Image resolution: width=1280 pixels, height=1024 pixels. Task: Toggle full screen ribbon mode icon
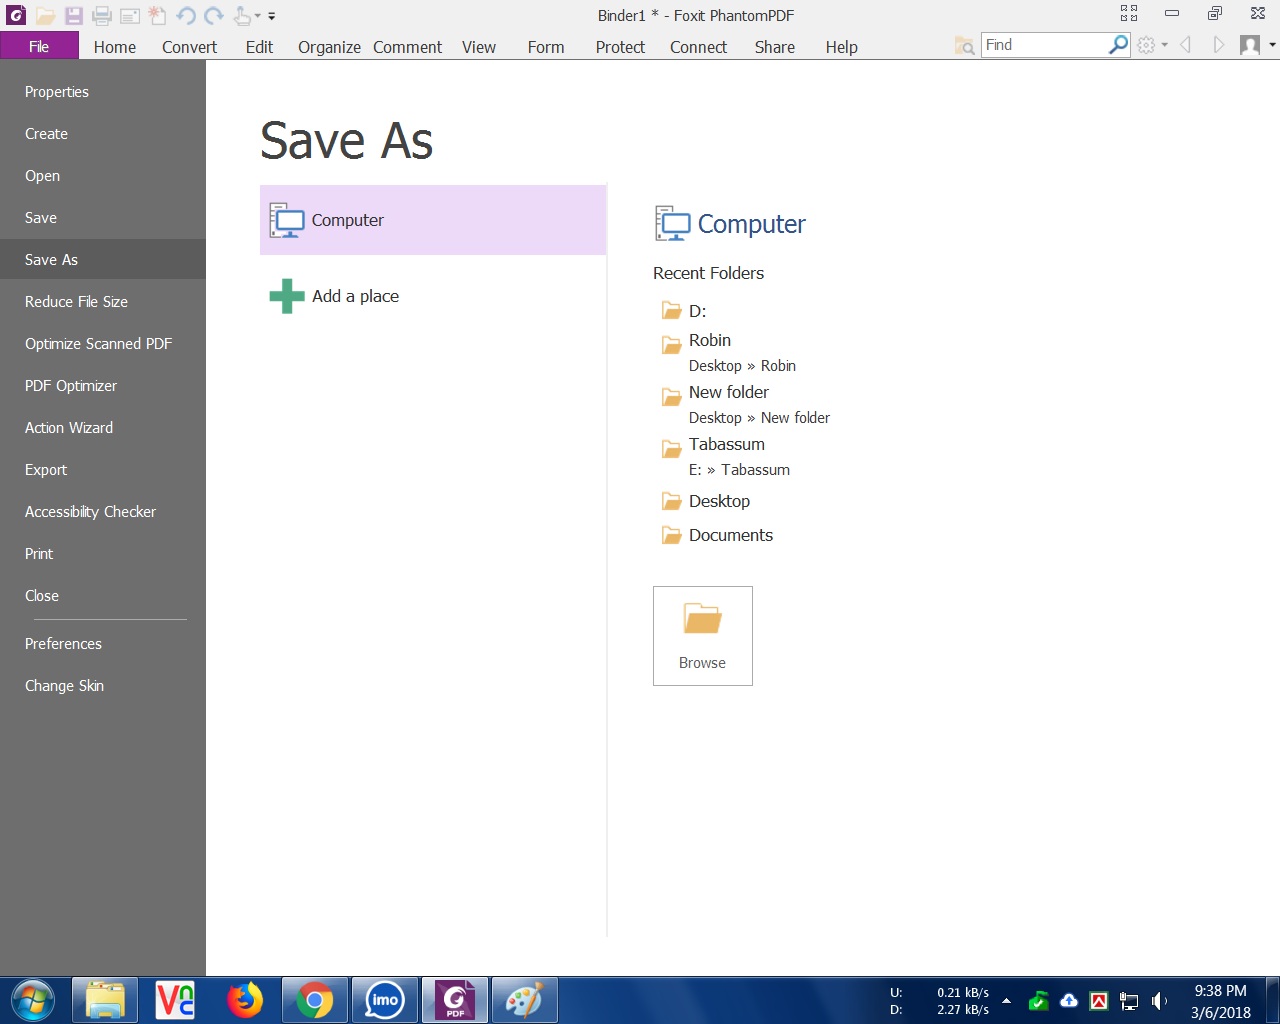[1129, 14]
